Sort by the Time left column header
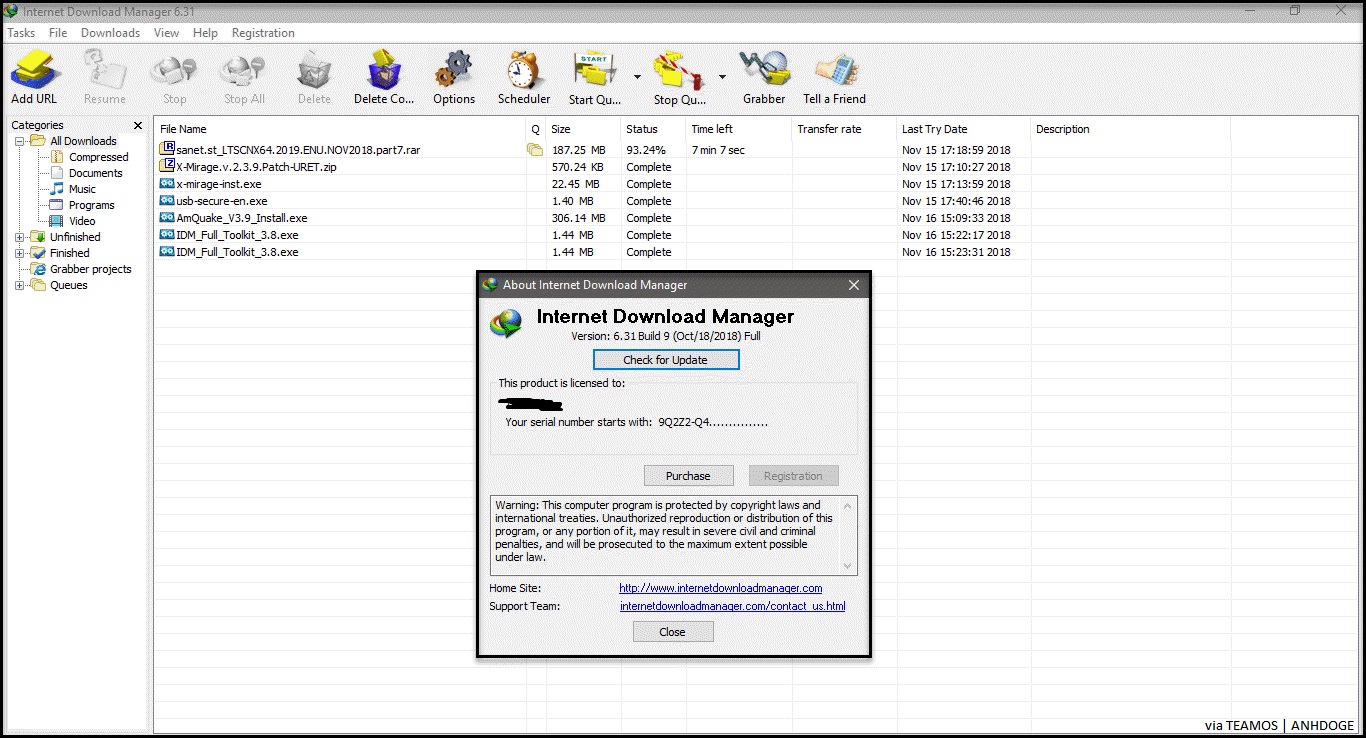The width and height of the screenshot is (1366, 738). pyautogui.click(x=739, y=129)
